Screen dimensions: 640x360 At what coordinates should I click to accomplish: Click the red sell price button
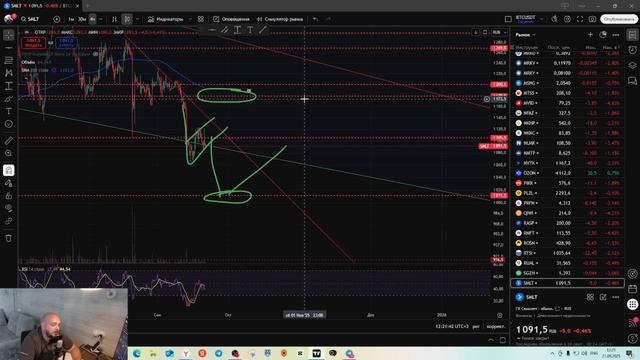pyautogui.click(x=33, y=42)
